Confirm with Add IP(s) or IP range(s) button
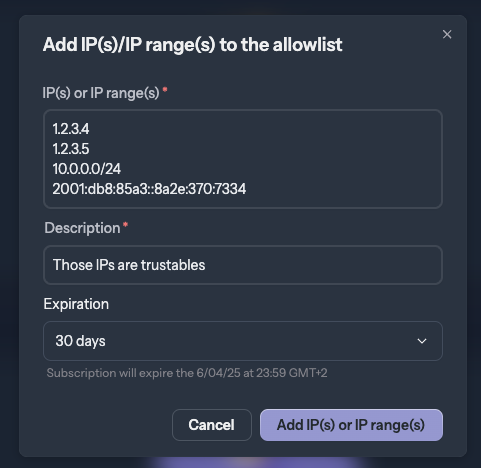 351,425
